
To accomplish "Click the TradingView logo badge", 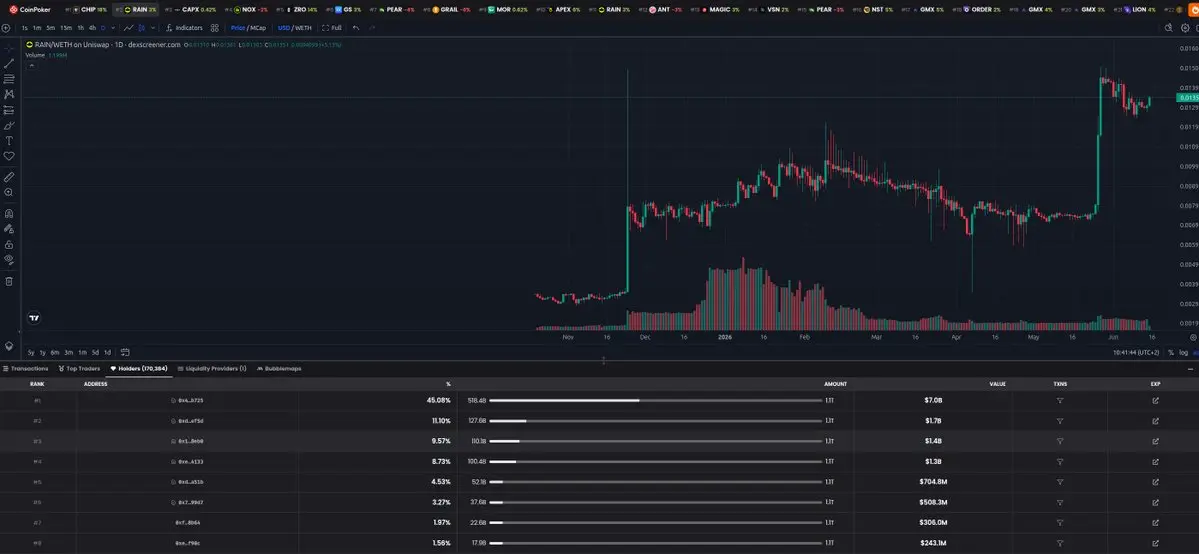I will (34, 318).
